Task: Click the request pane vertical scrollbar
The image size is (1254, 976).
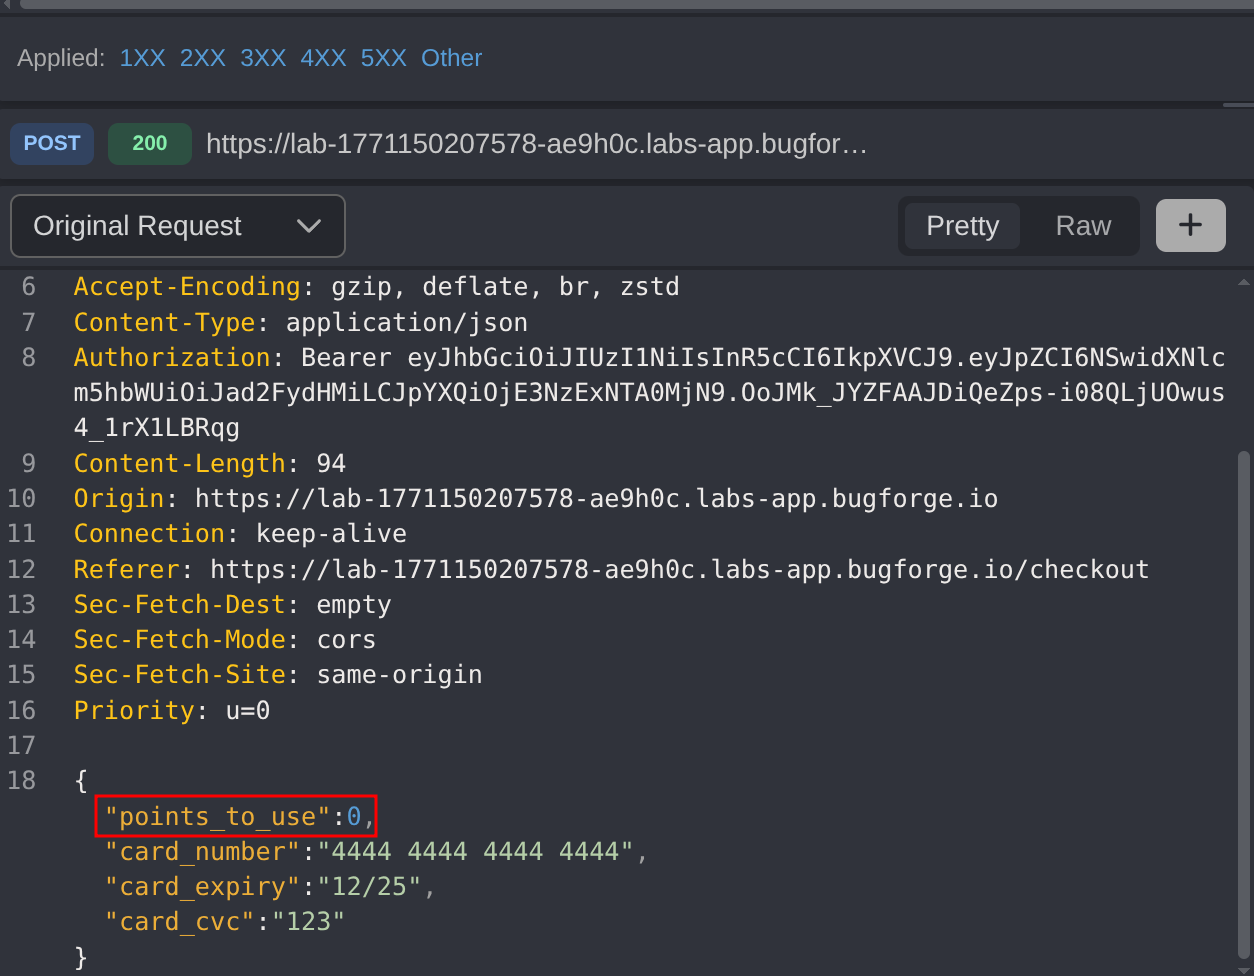Action: click(1243, 700)
